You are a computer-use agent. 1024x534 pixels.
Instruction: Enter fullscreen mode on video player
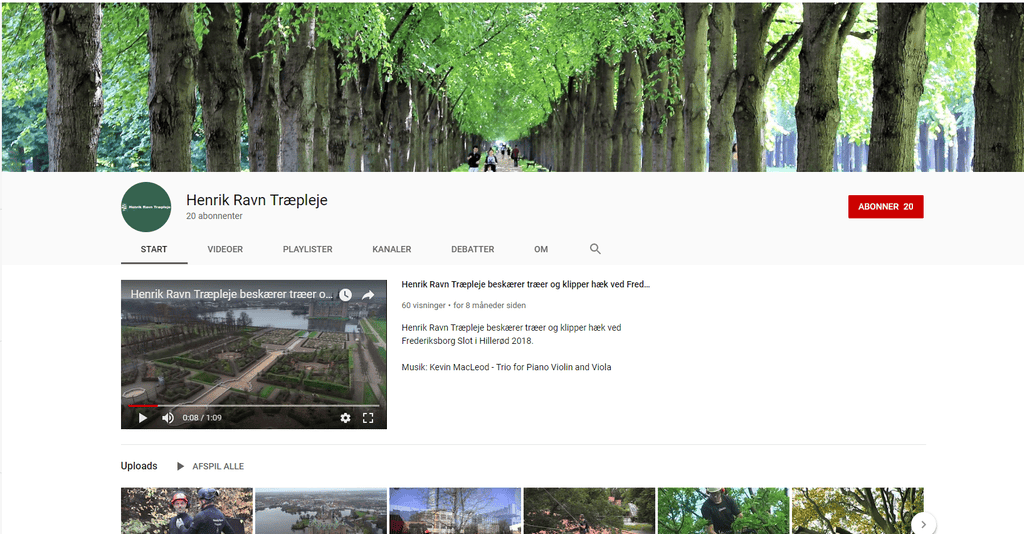tap(368, 418)
